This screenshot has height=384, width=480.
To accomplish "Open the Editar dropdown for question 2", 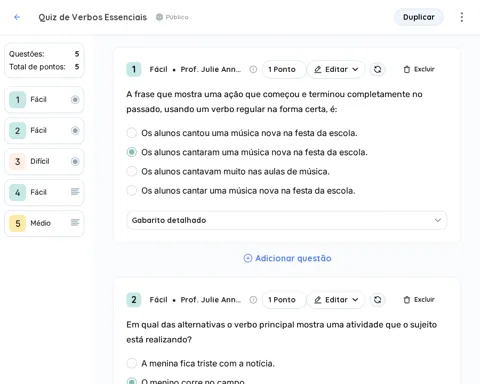I will pyautogui.click(x=336, y=300).
